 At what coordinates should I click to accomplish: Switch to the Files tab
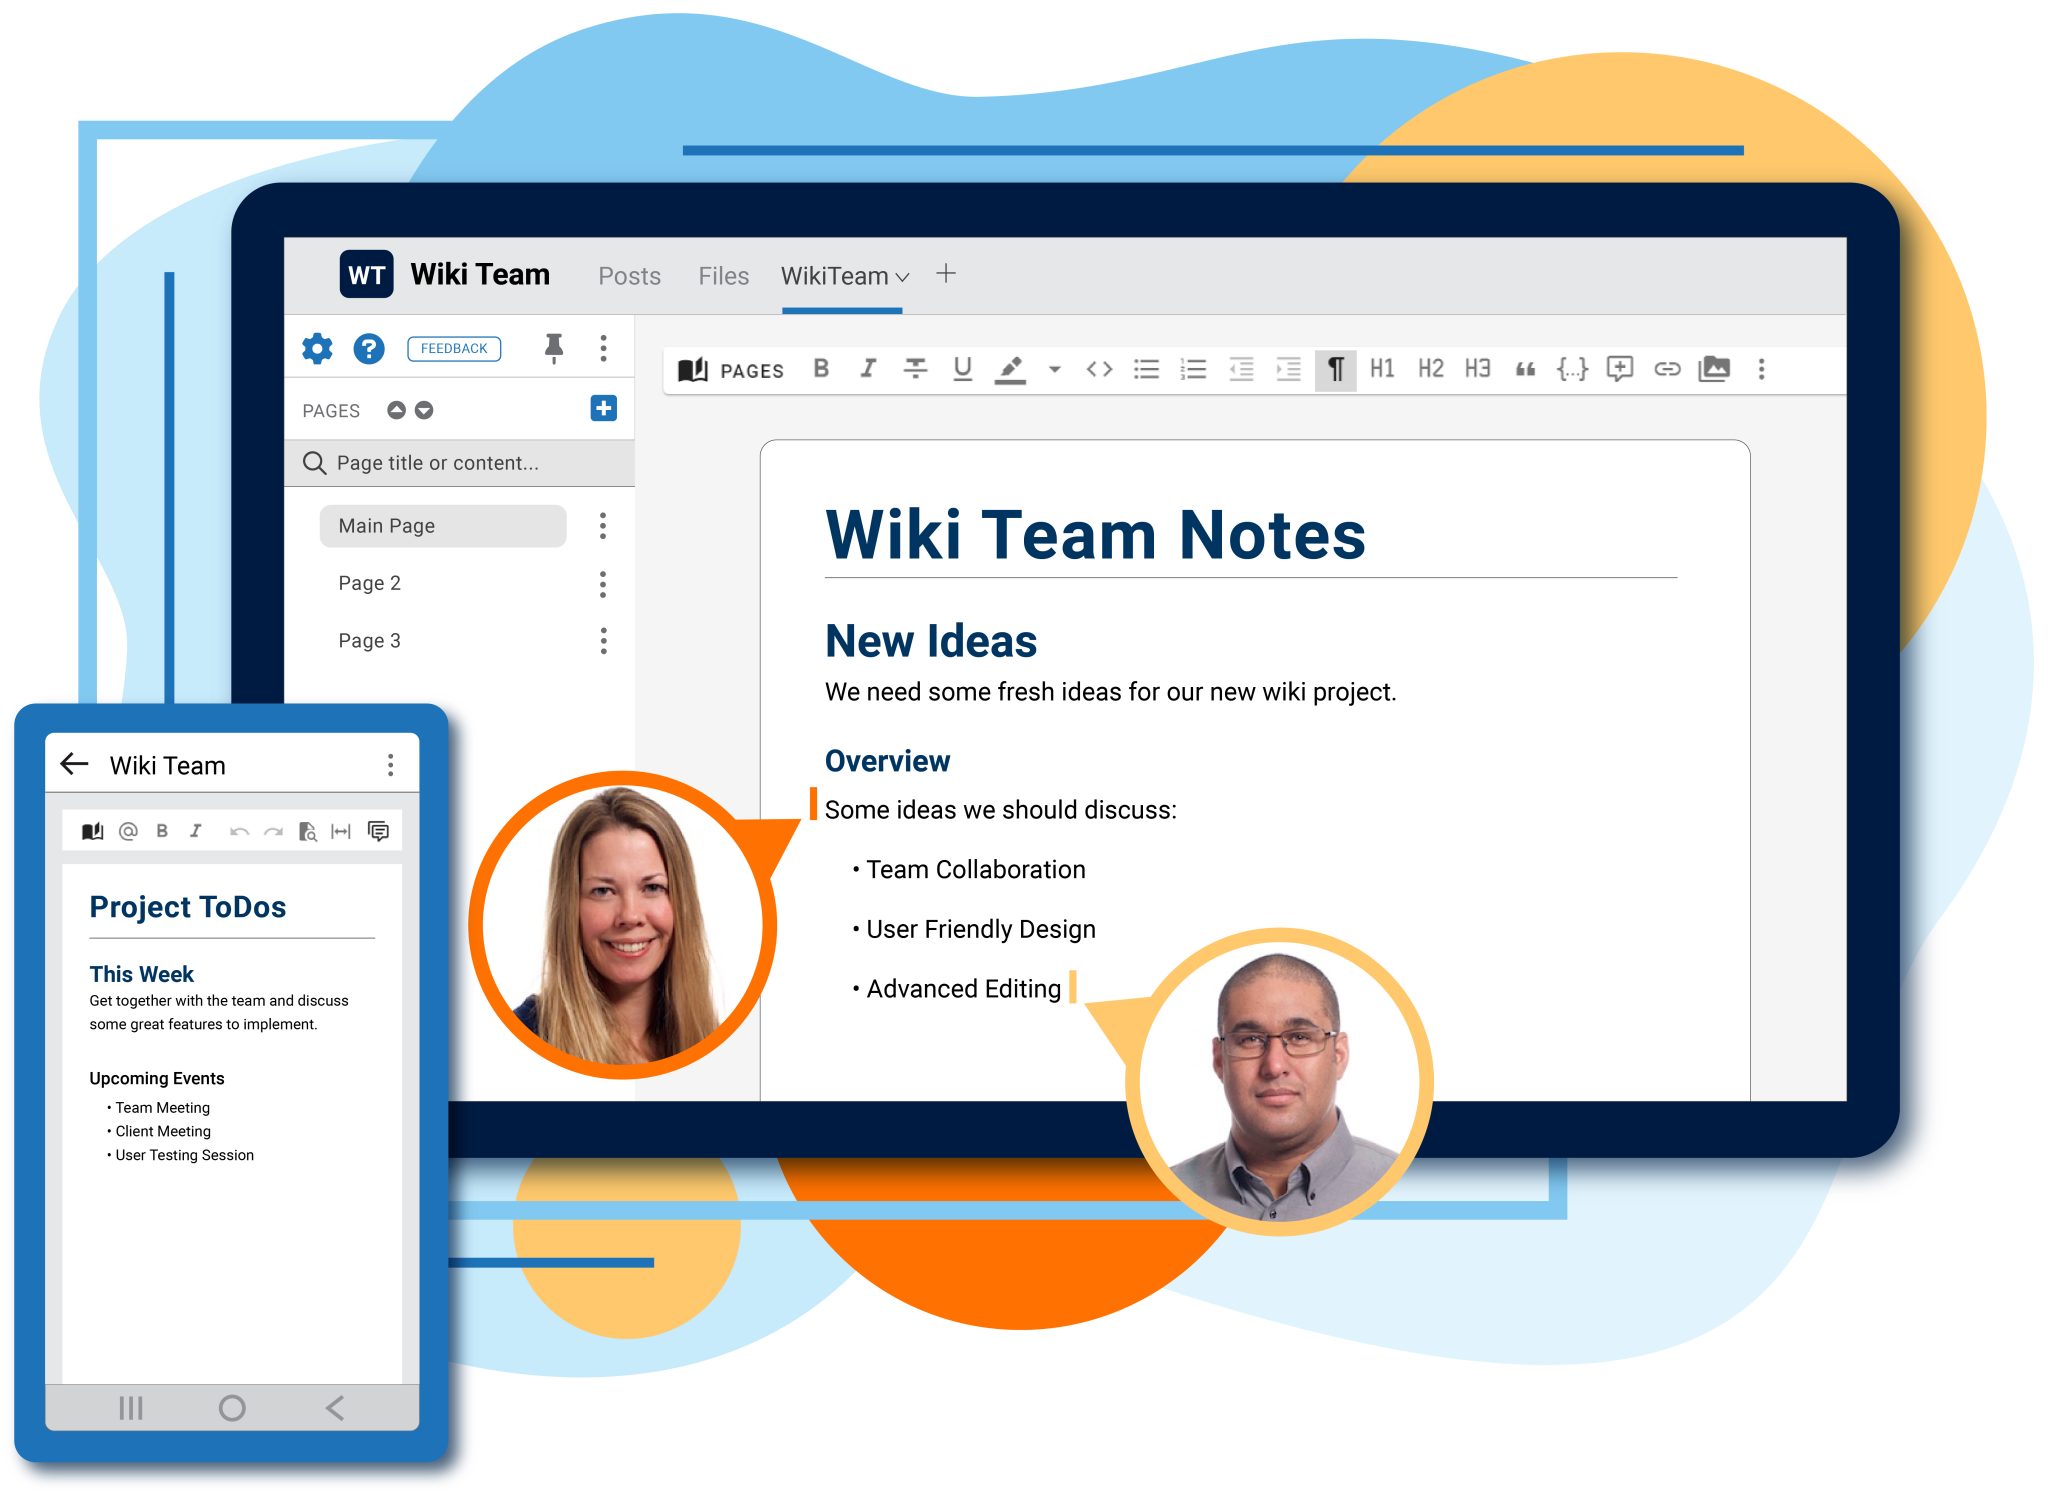click(723, 275)
